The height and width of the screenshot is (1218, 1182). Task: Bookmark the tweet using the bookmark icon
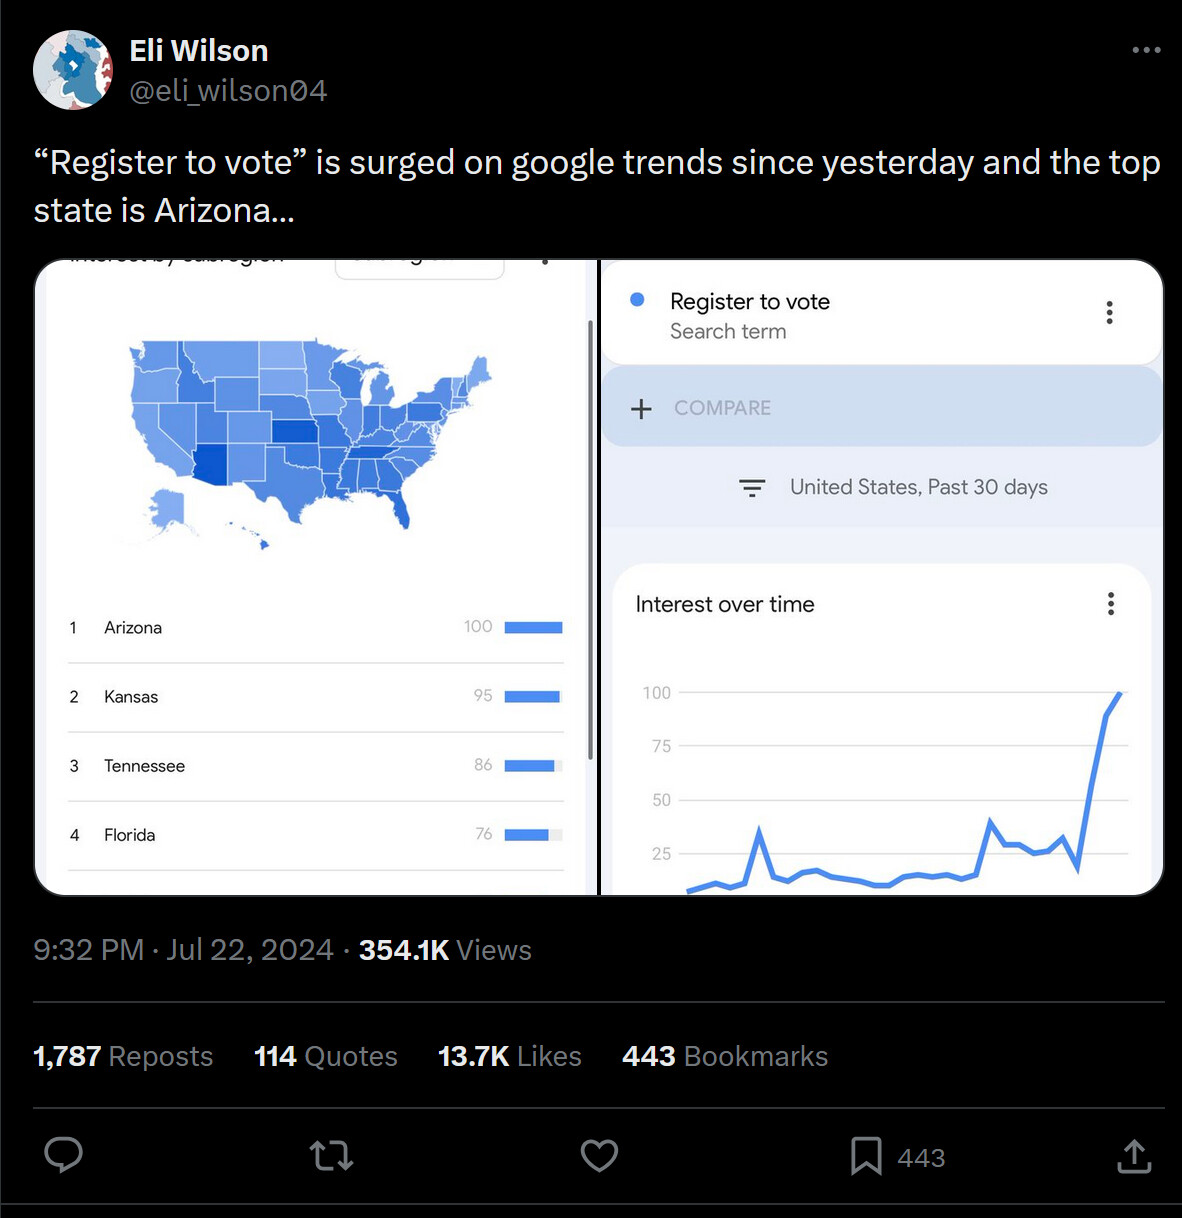[866, 1156]
